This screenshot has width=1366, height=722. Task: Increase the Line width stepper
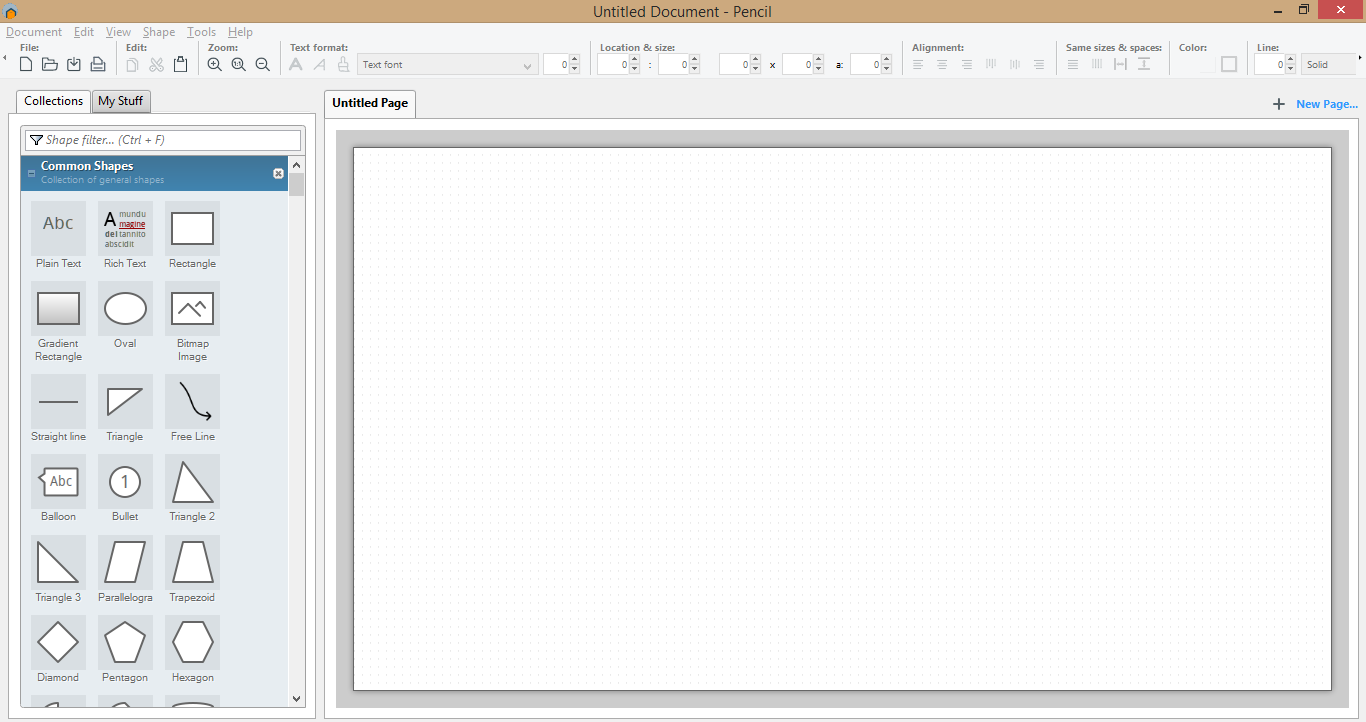1290,60
